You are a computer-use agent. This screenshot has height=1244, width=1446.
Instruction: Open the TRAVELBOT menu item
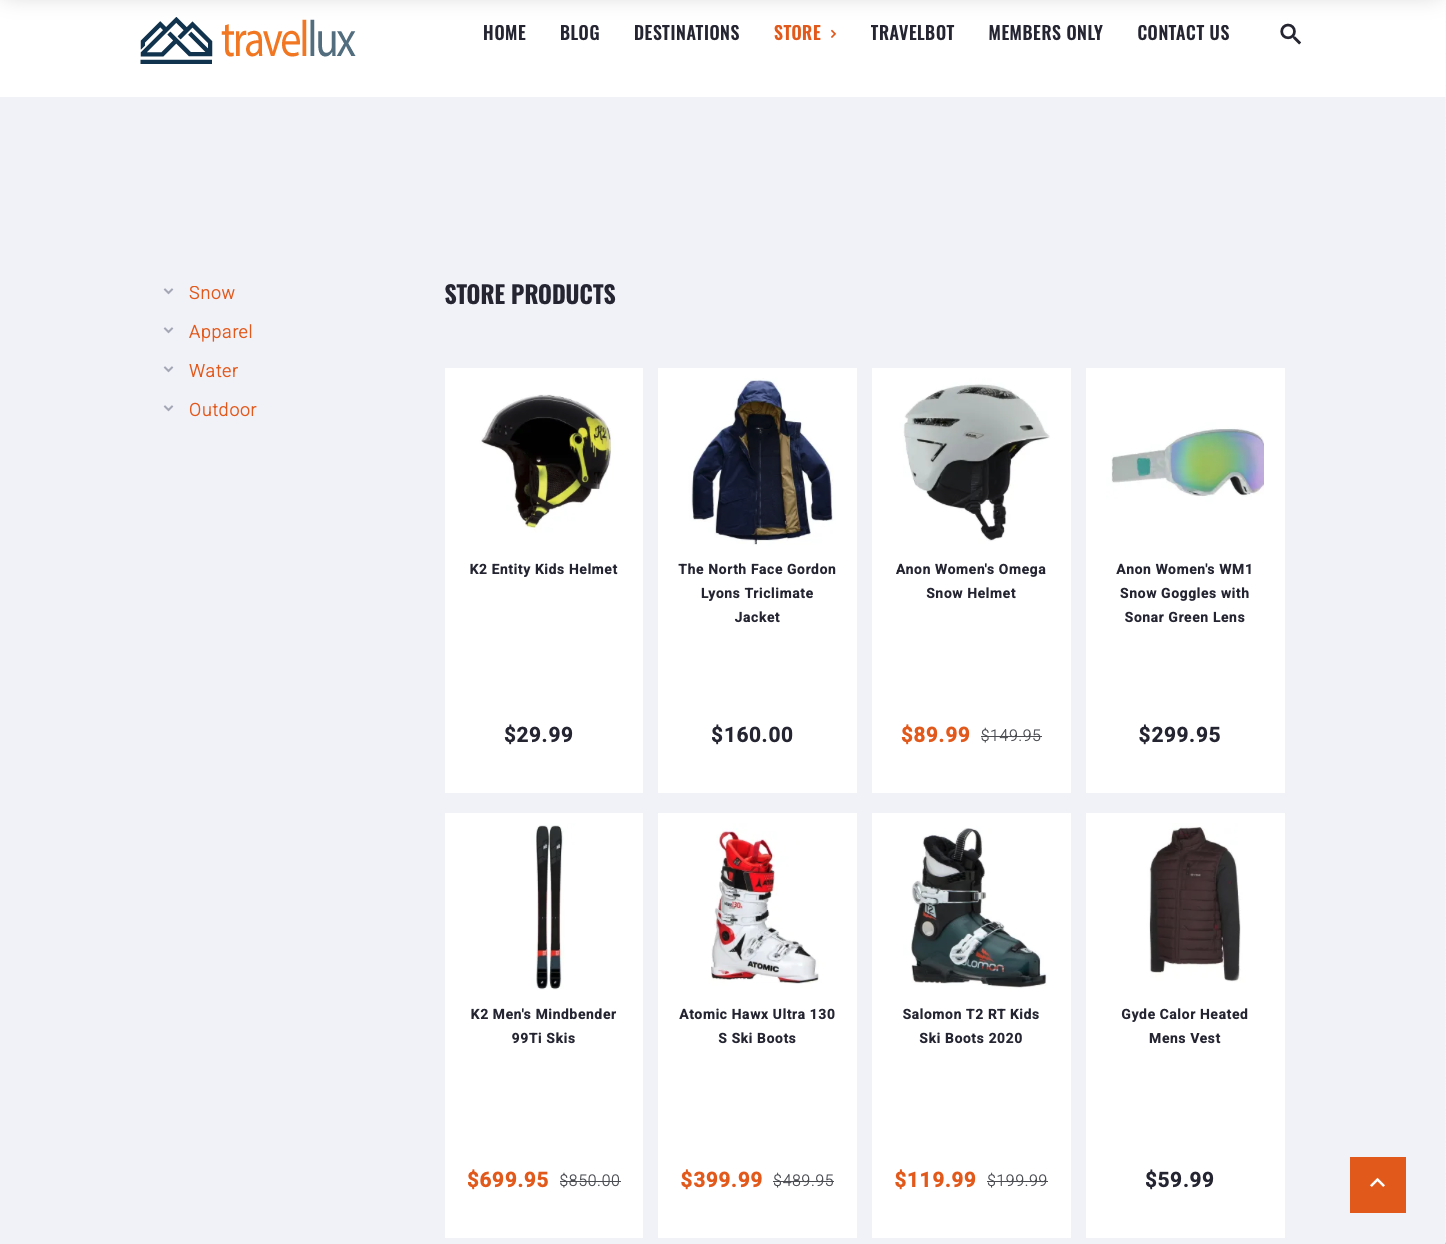click(912, 33)
